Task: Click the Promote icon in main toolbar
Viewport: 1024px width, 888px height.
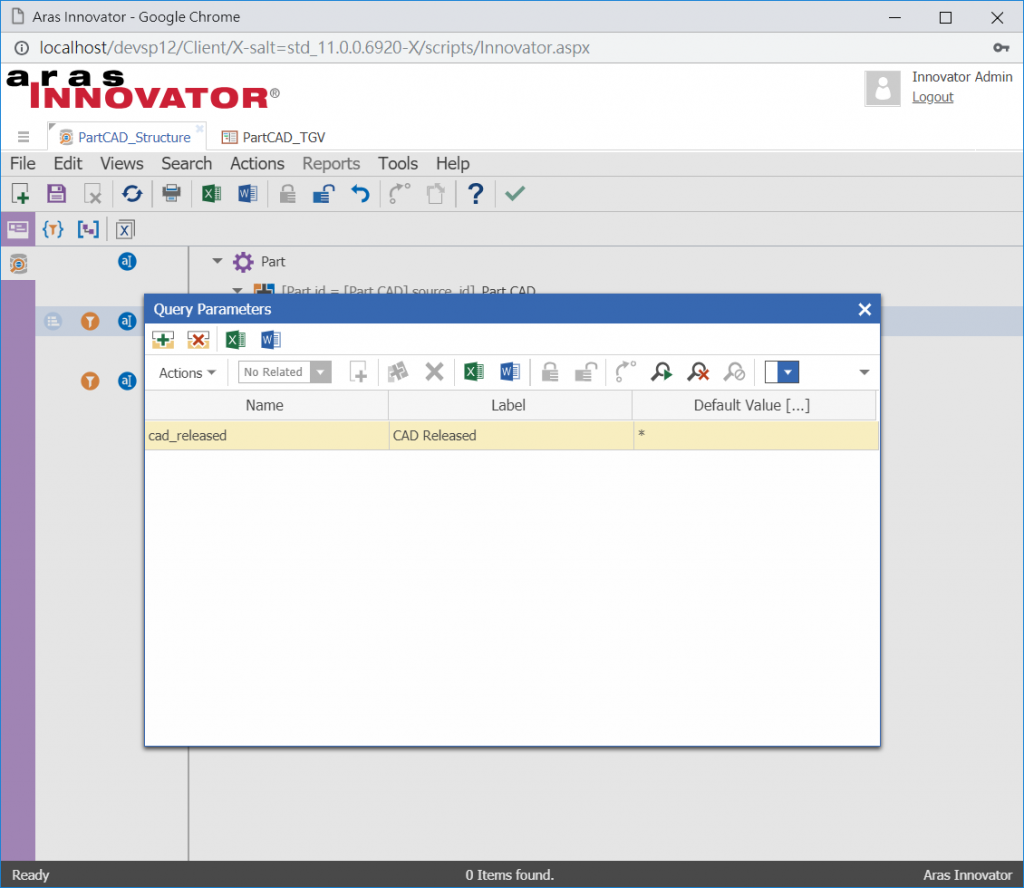Action: click(x=399, y=194)
